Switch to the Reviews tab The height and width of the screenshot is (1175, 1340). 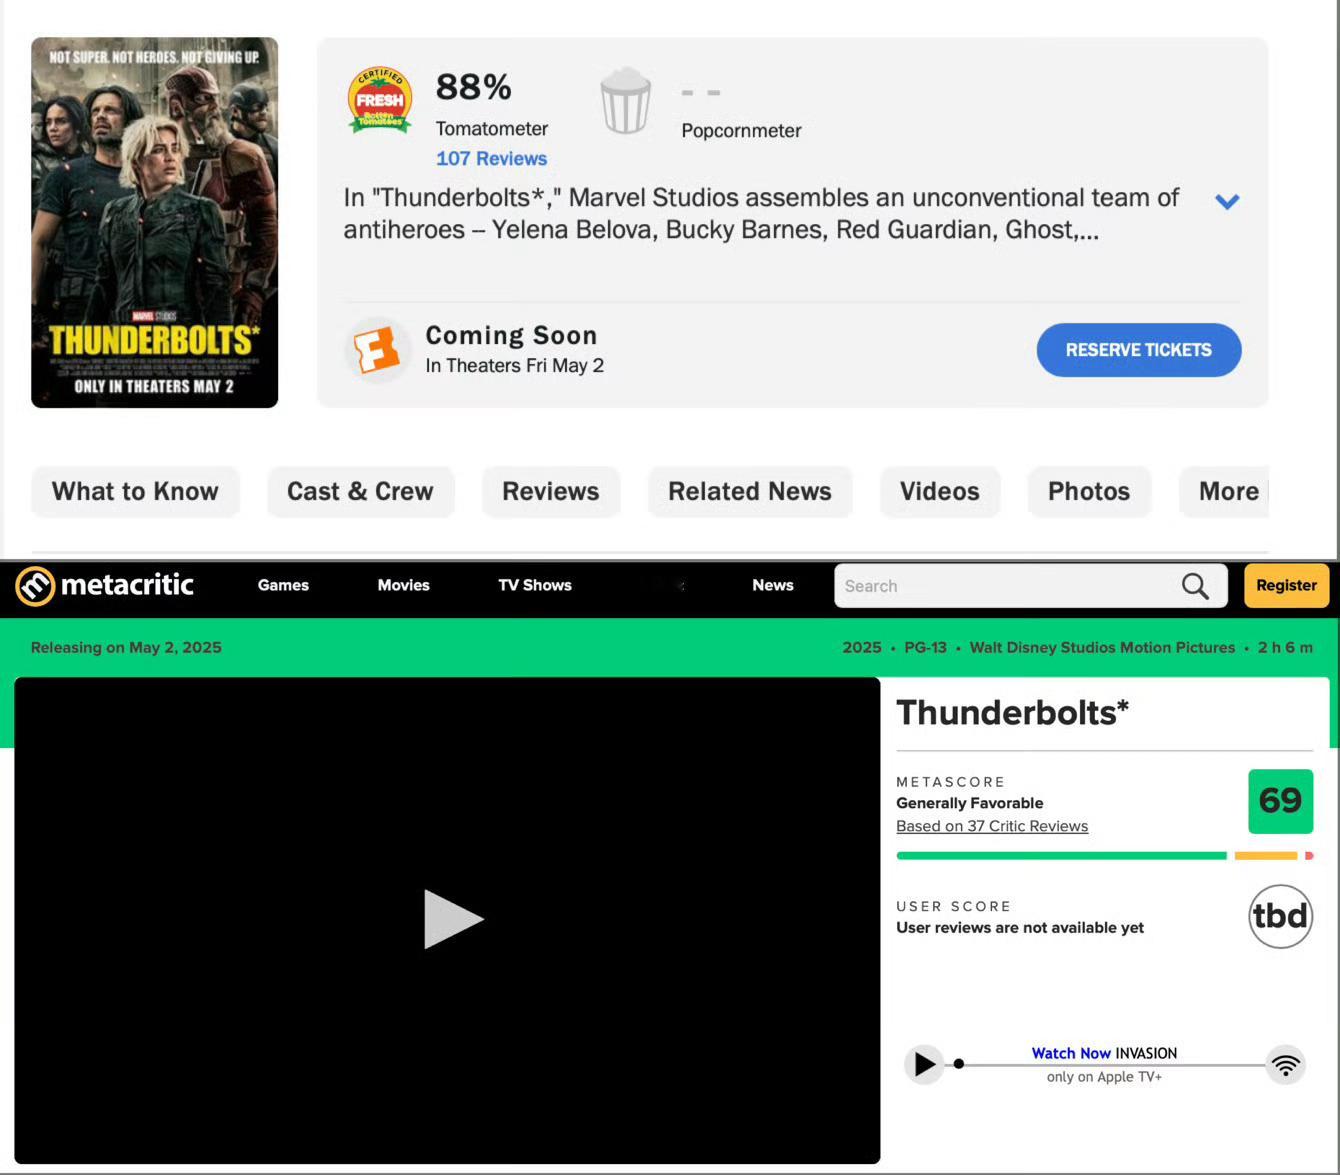pos(551,491)
